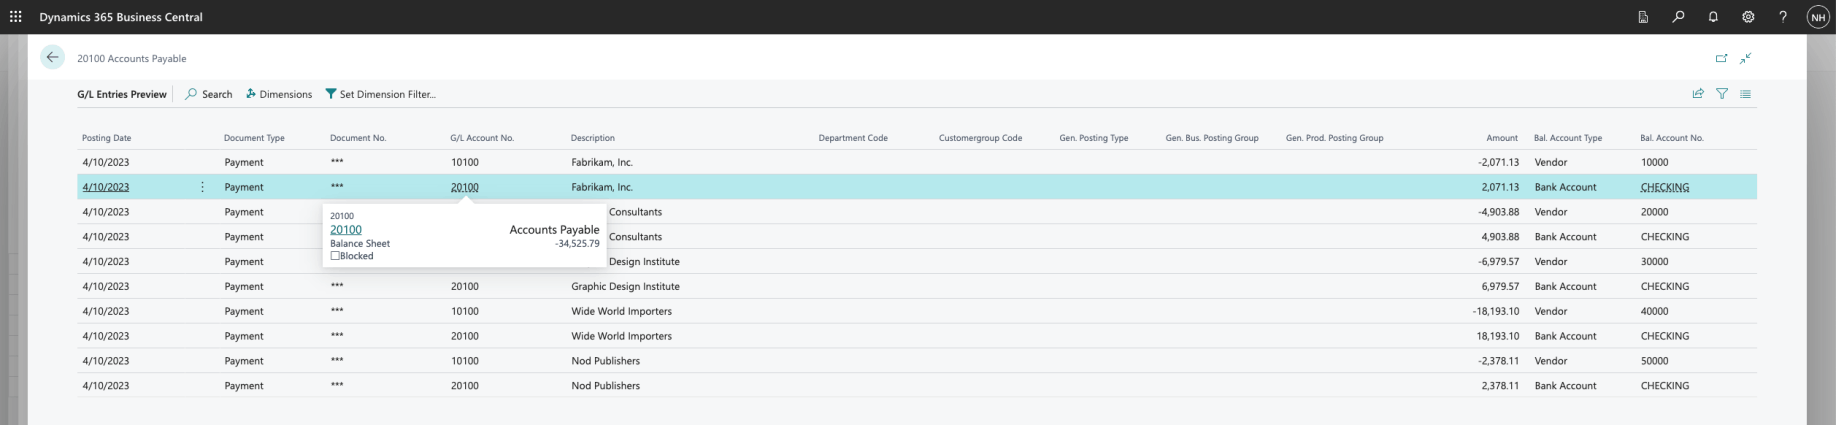Go back using the back arrow
Viewport: 1836px width, 425px height.
click(53, 58)
